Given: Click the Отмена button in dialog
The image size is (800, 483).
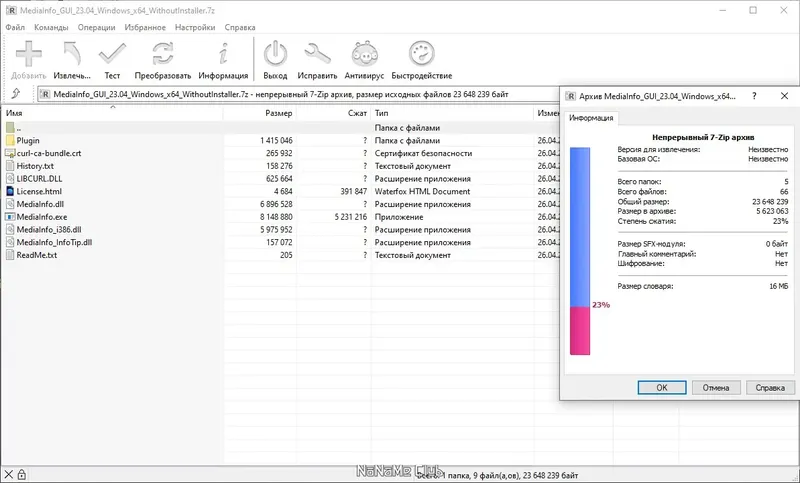Looking at the screenshot, I should [x=716, y=388].
